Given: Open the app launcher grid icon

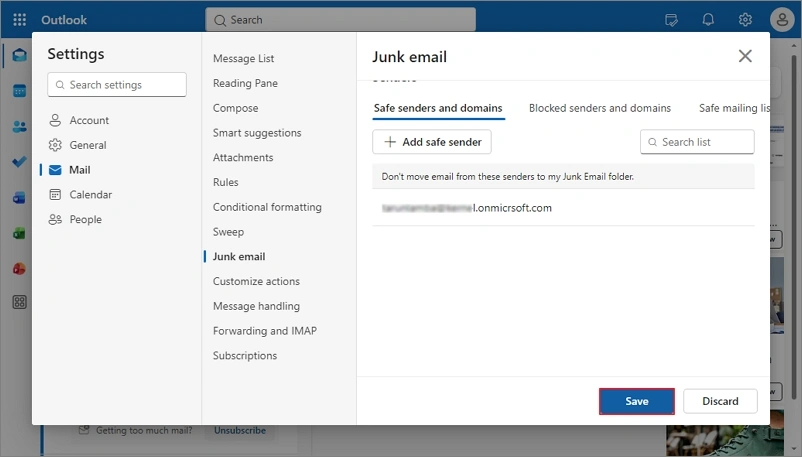Looking at the screenshot, I should 19,20.
